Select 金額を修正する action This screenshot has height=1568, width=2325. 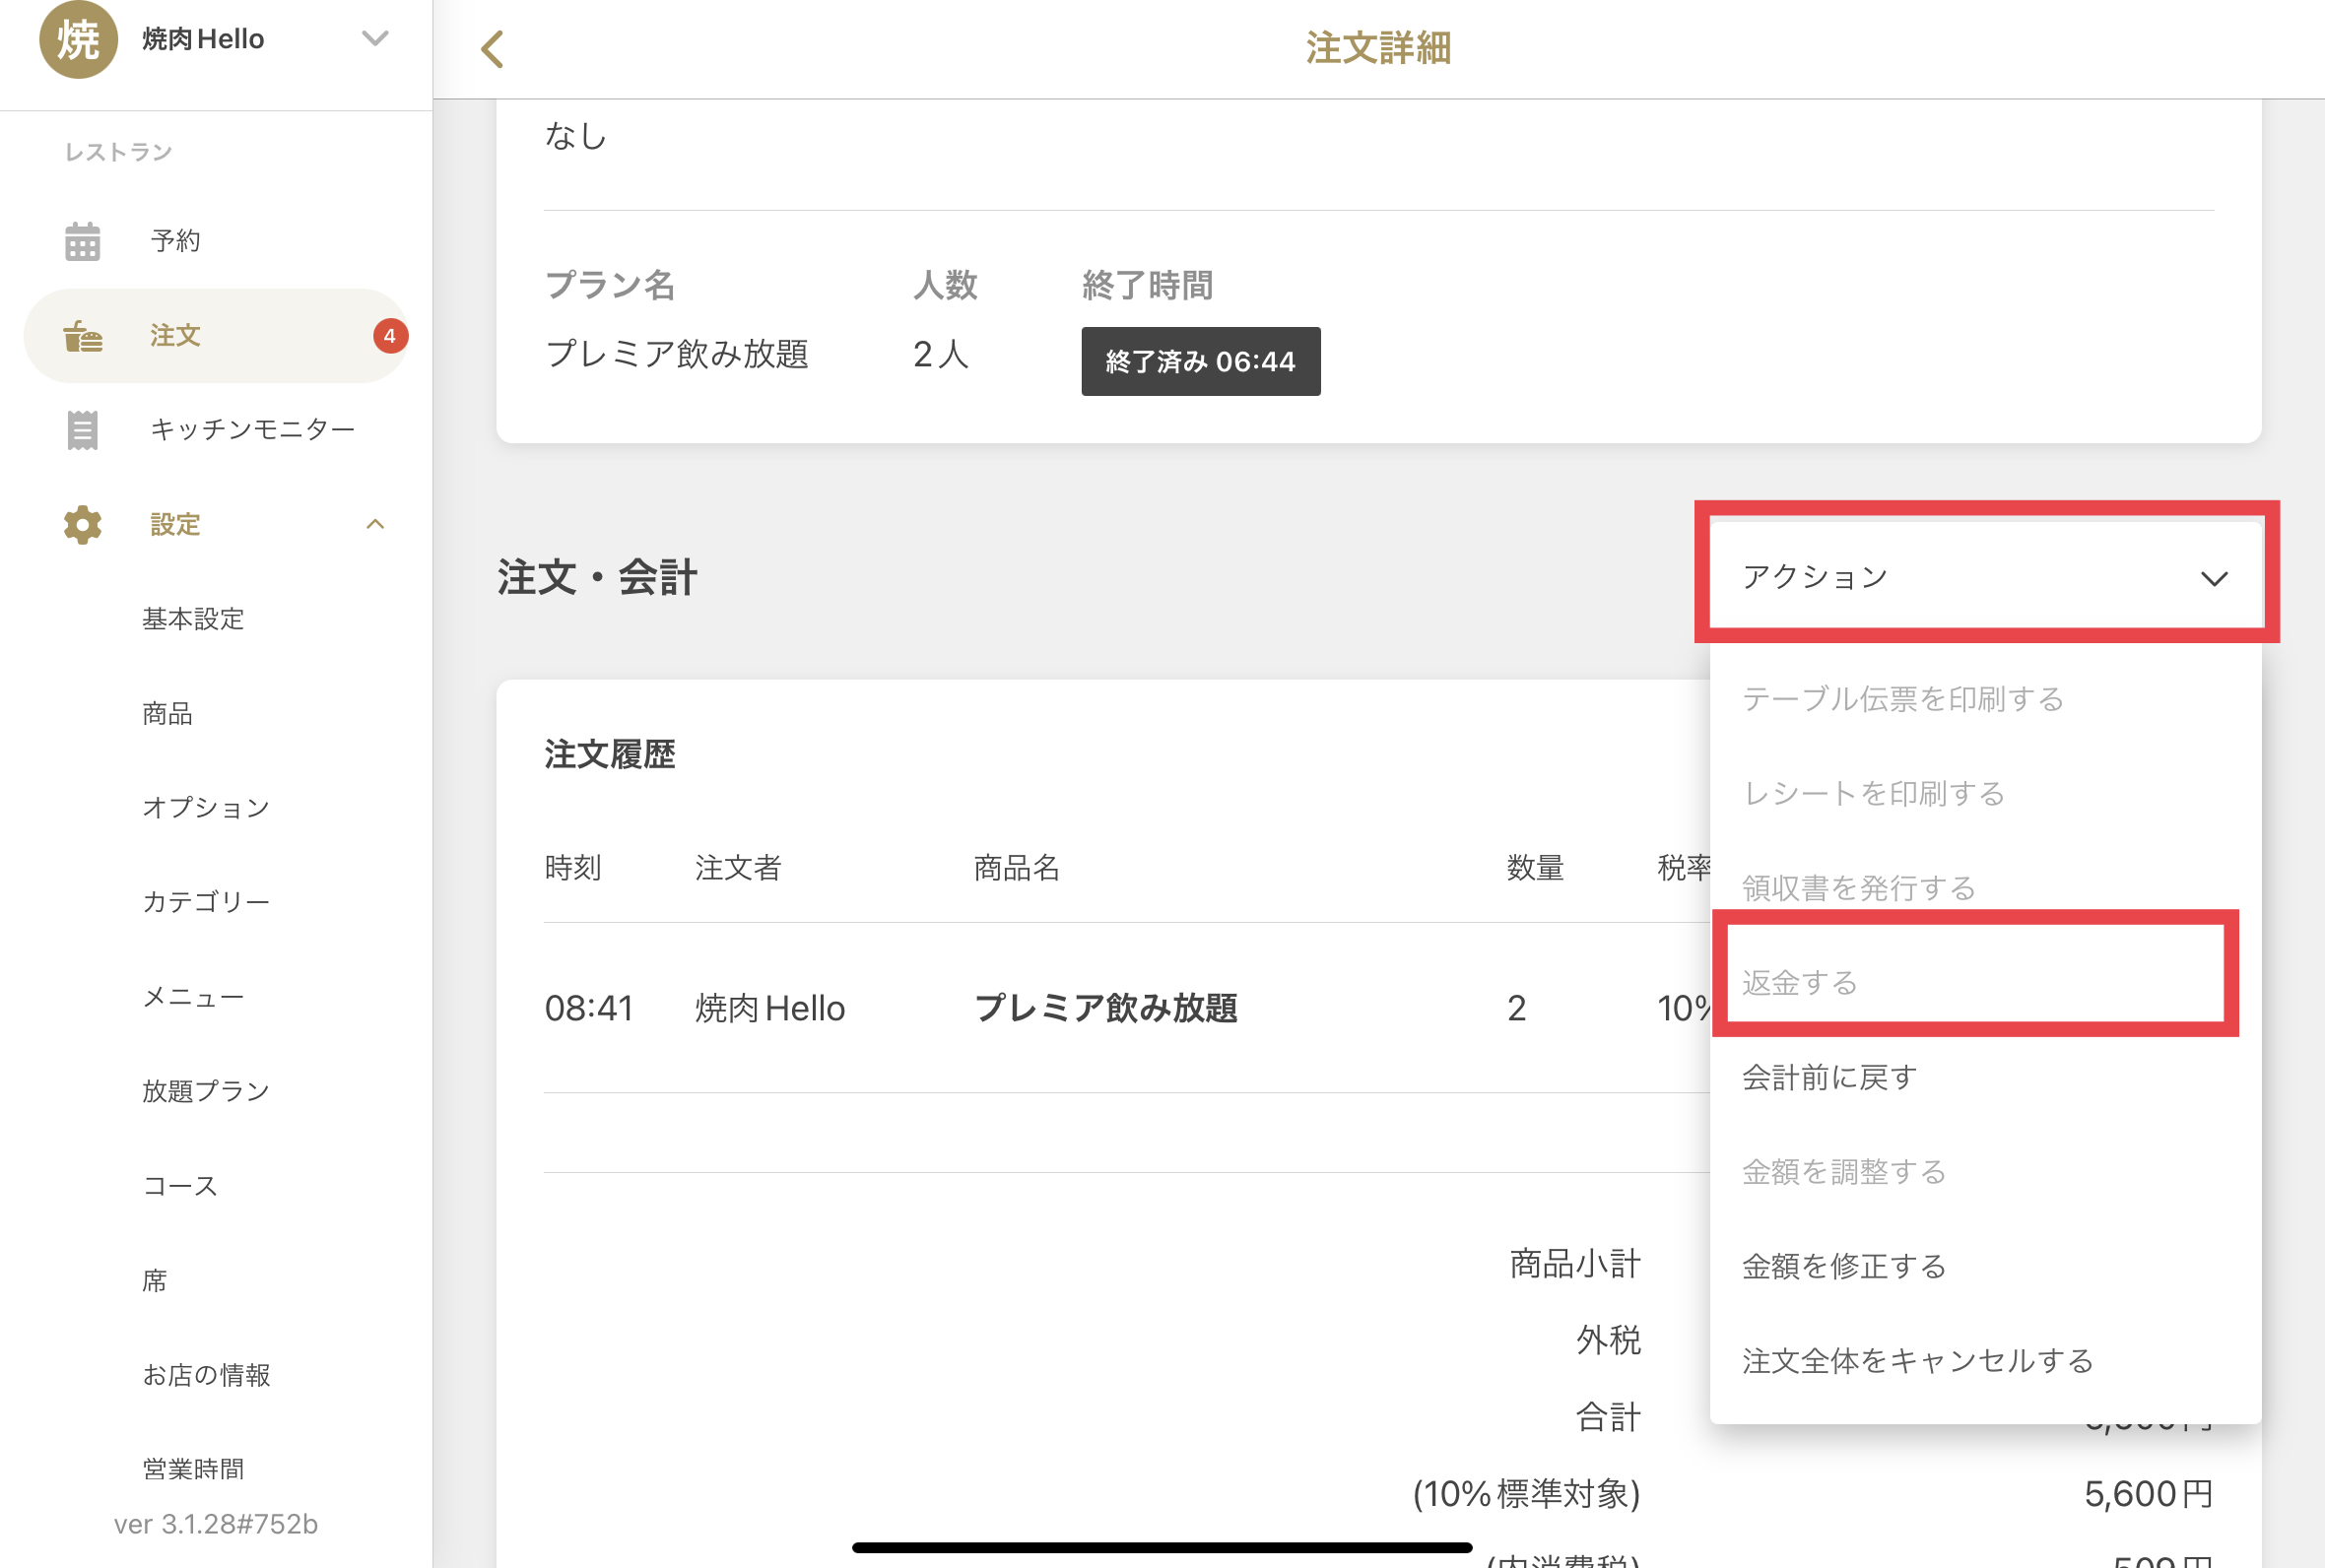1844,1265
